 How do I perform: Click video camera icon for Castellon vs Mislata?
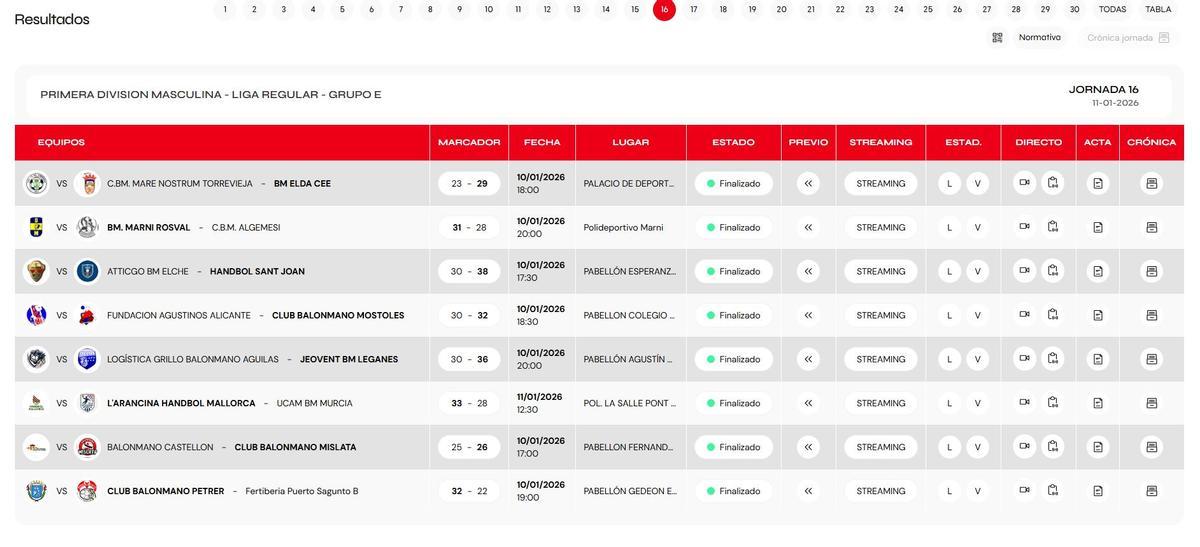pyautogui.click(x=1024, y=447)
